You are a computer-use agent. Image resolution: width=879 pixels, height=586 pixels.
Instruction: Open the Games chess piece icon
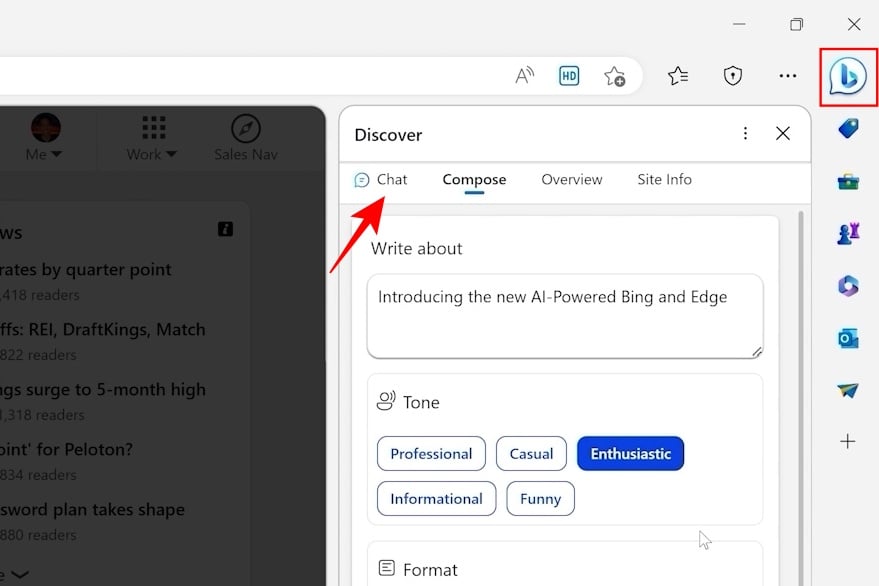[848, 233]
